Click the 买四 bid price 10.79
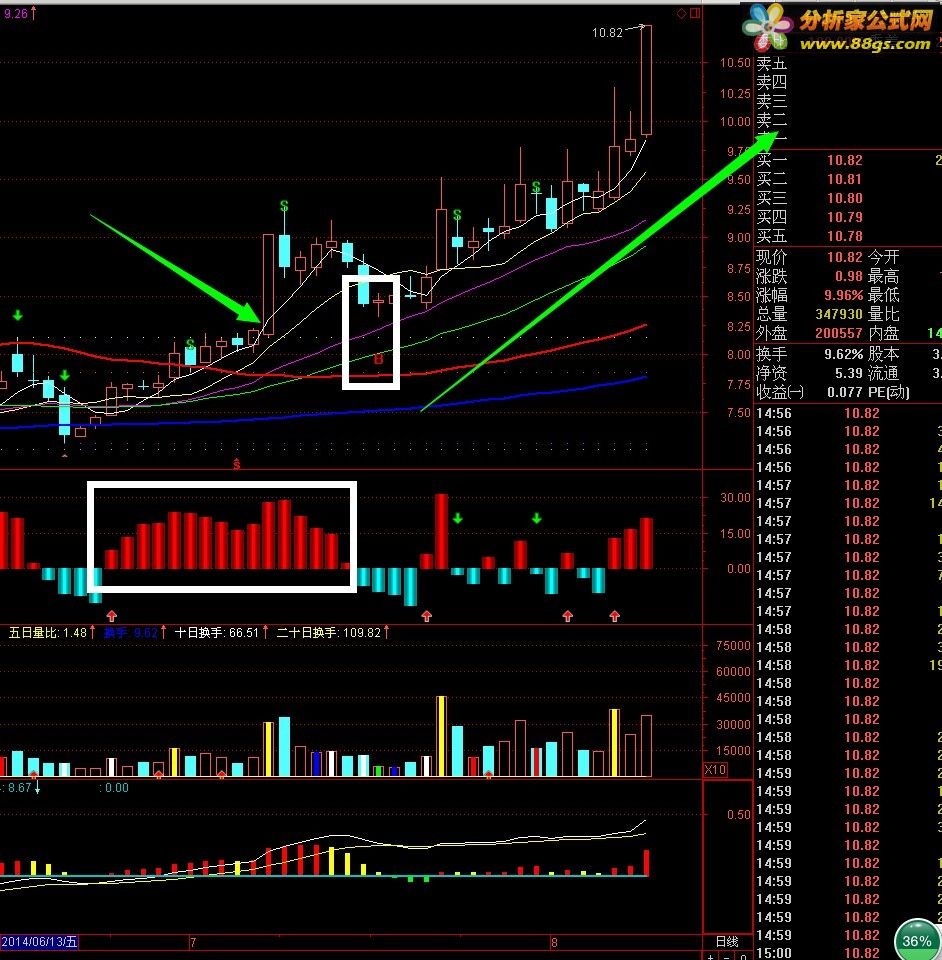The height and width of the screenshot is (960, 942). tap(845, 217)
